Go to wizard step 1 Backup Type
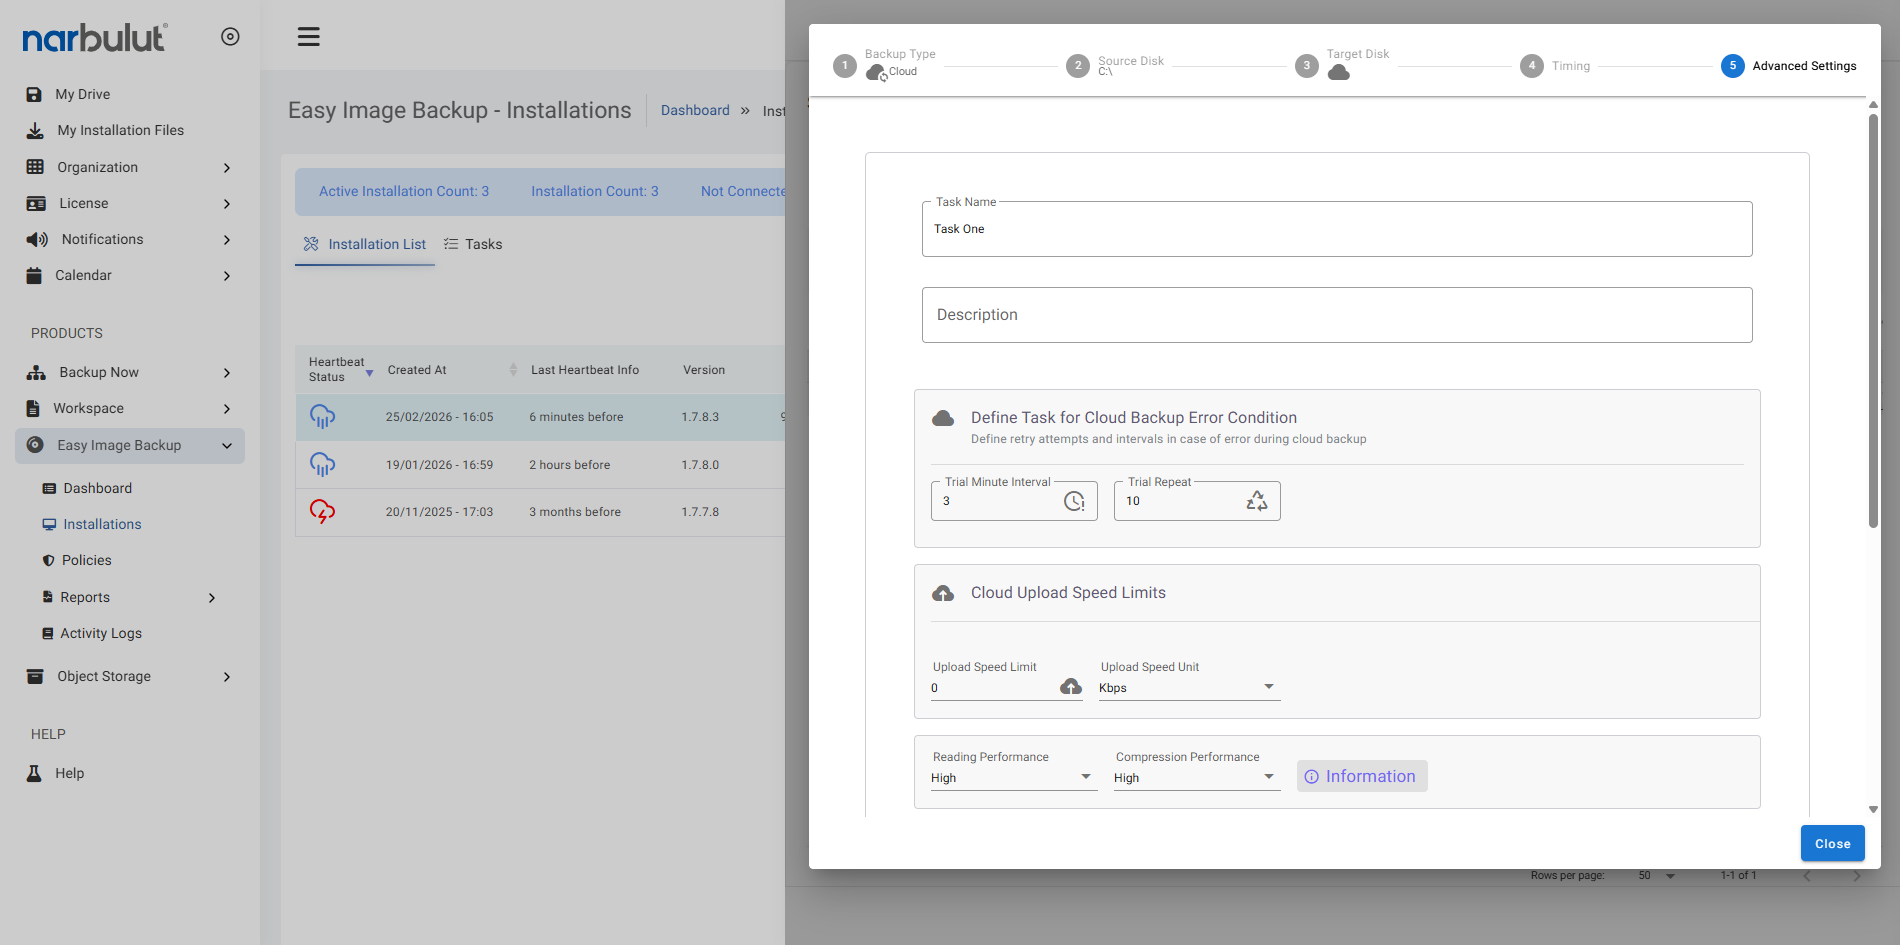The image size is (1900, 945). tap(845, 66)
